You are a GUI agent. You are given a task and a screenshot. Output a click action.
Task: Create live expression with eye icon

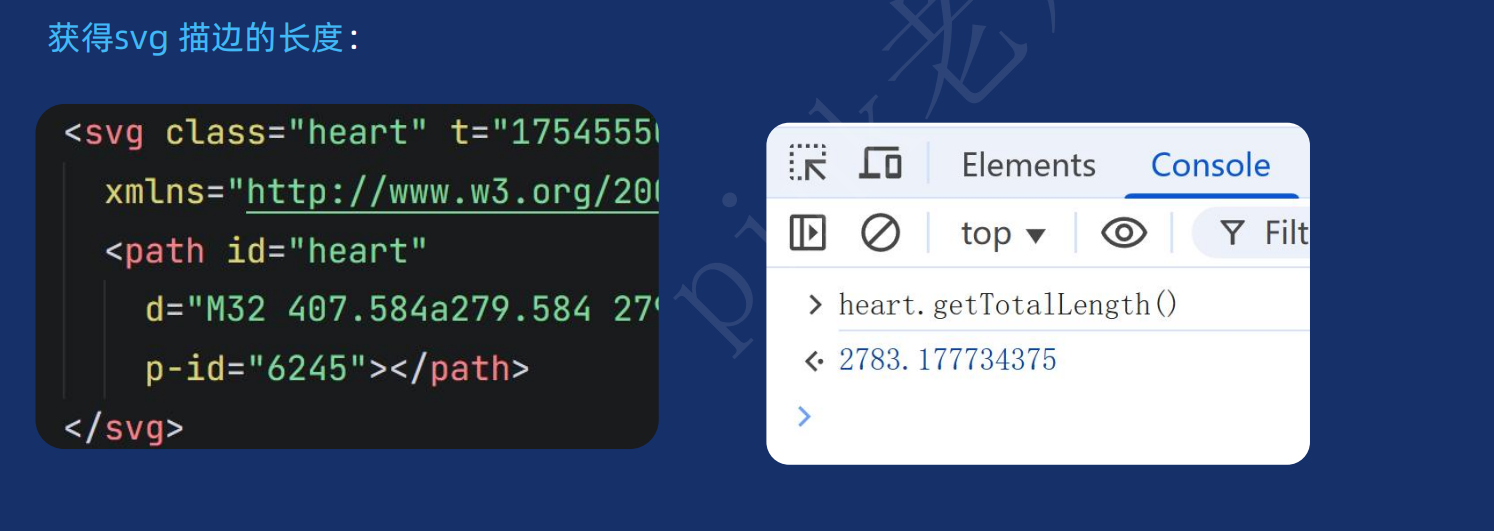1124,233
